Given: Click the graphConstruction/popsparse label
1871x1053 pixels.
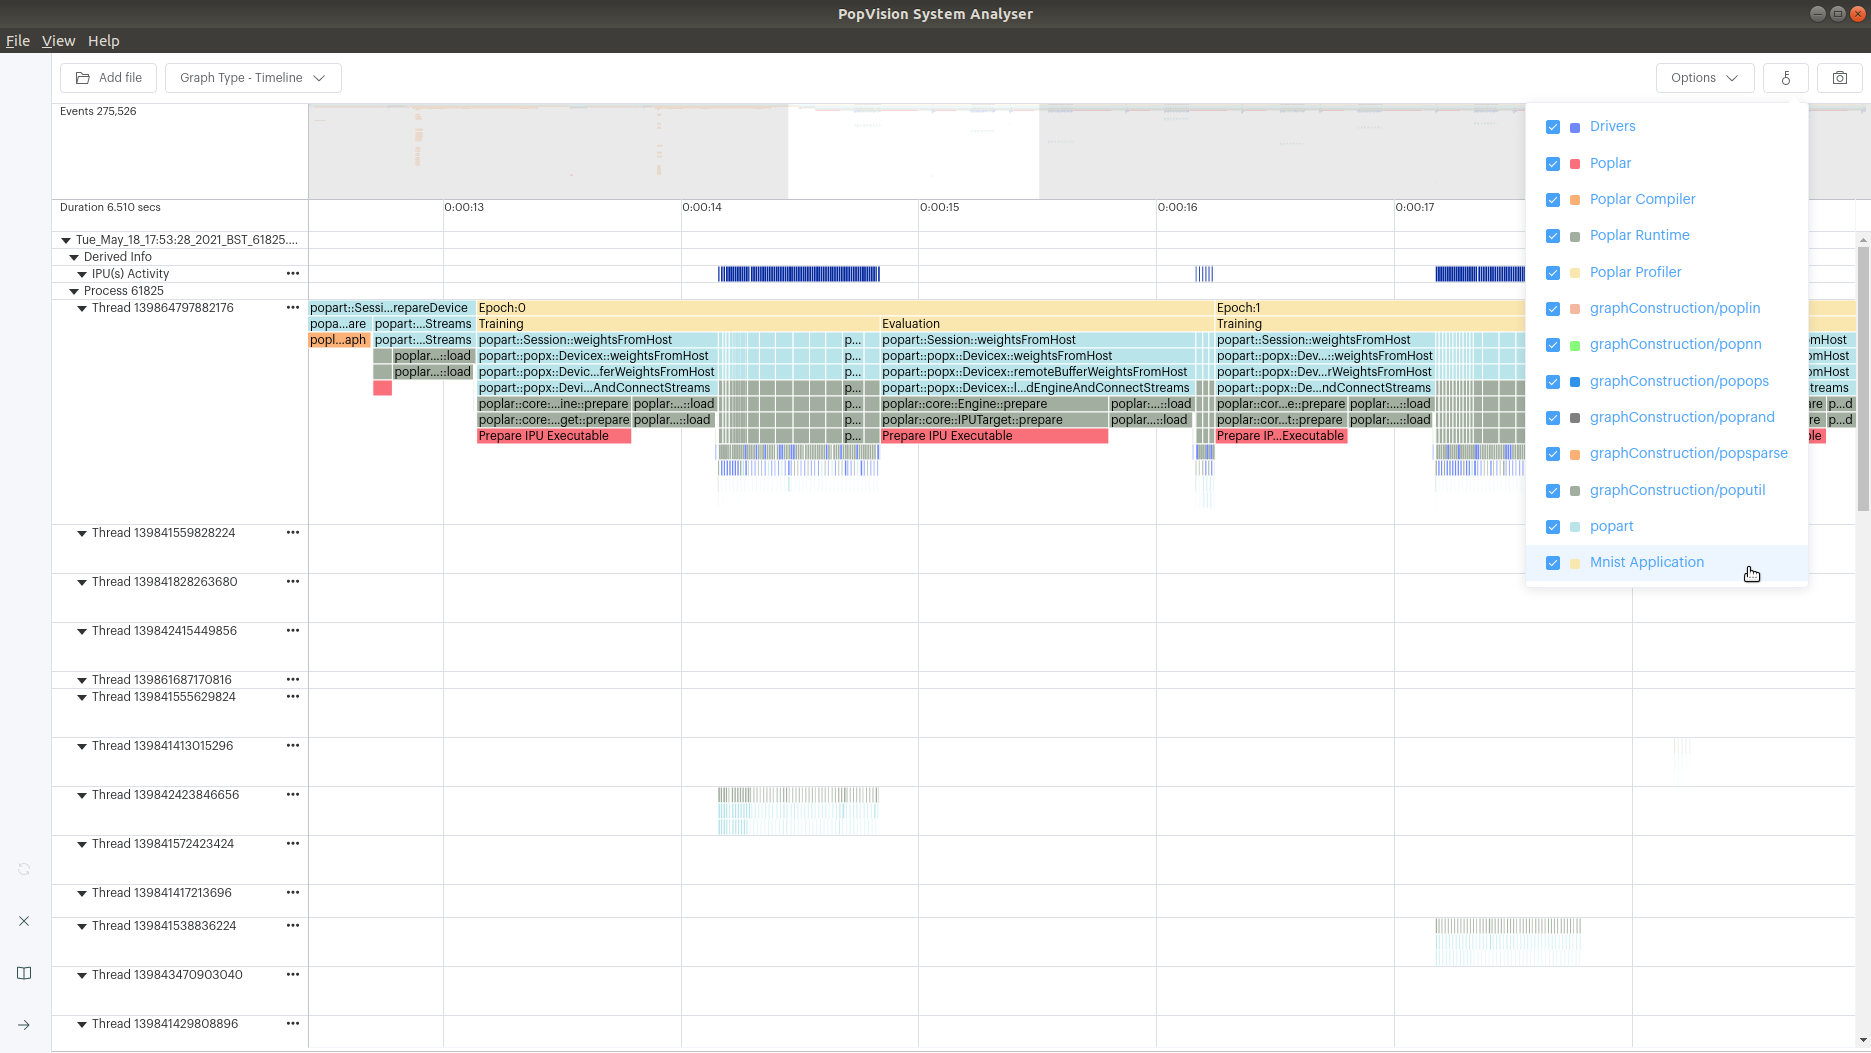Looking at the screenshot, I should [1688, 453].
